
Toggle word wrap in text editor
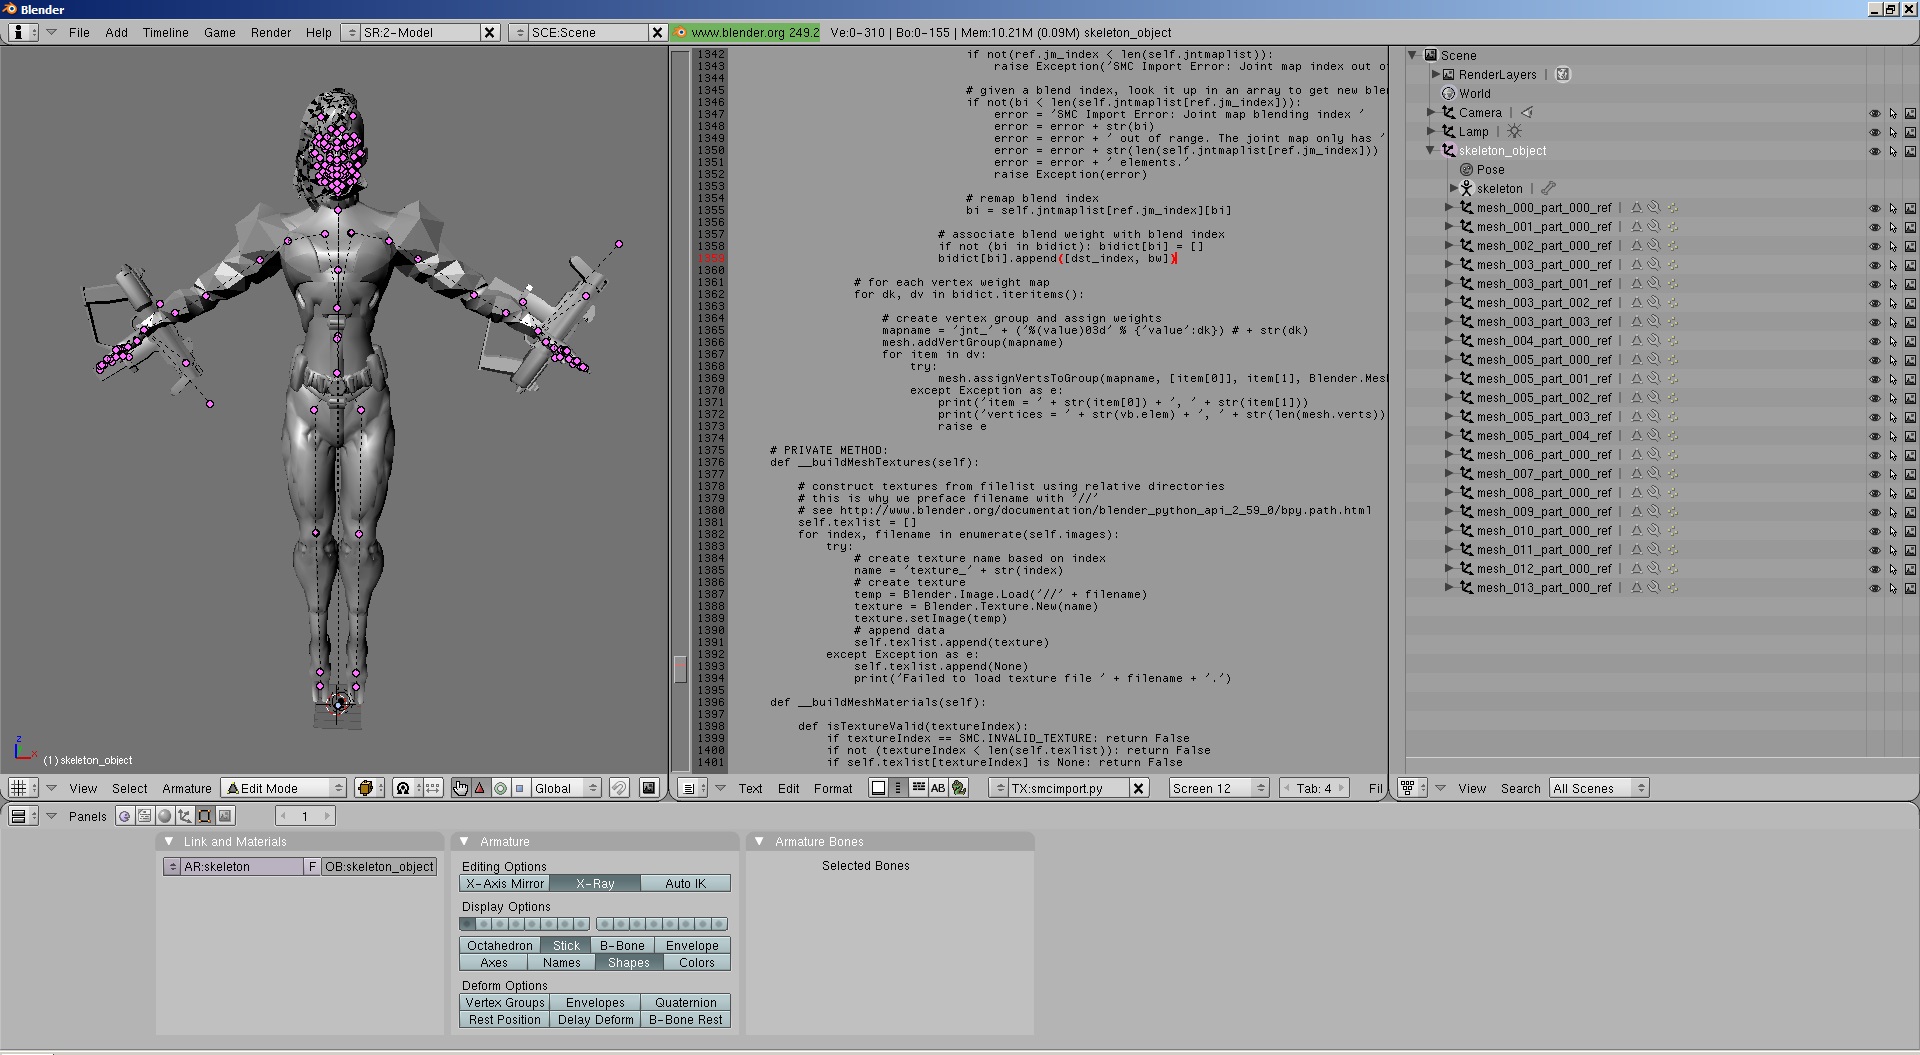click(x=918, y=788)
